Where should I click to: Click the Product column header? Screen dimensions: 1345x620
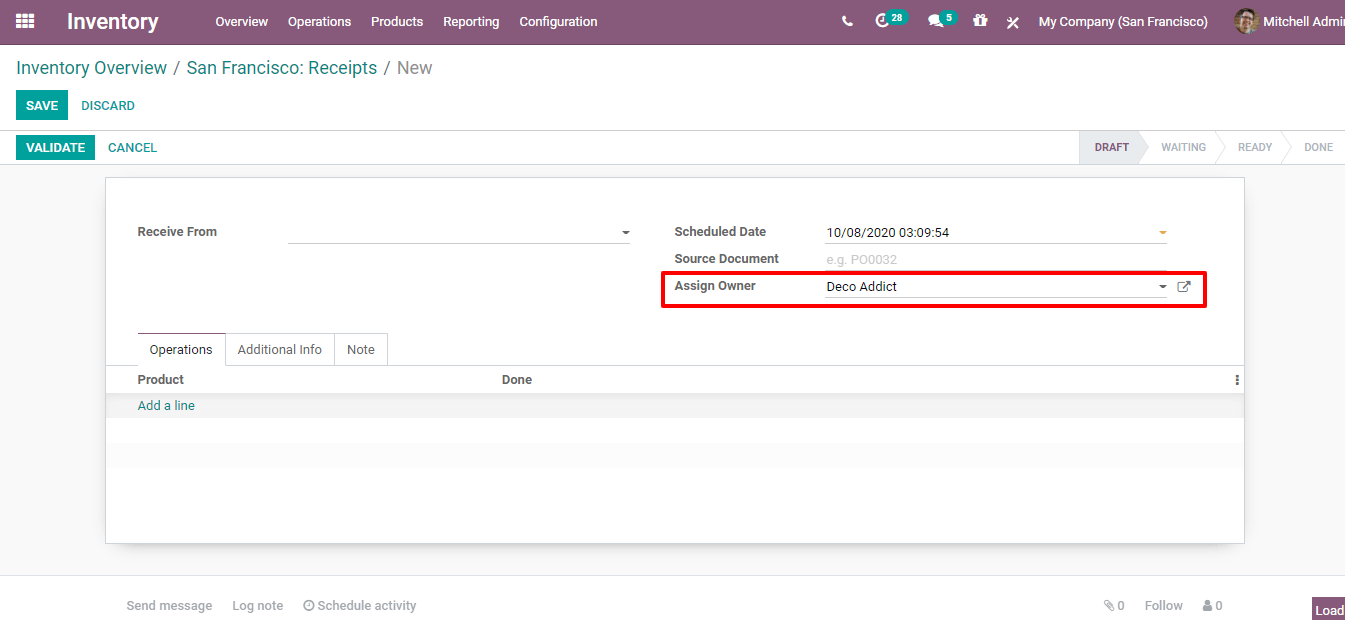tap(161, 380)
